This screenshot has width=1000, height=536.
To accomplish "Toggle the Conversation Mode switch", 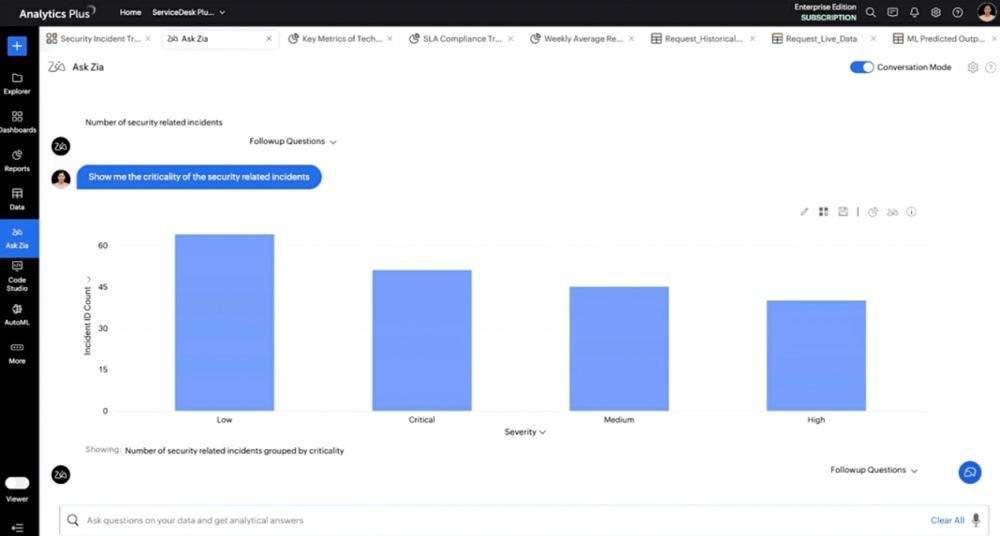I will coord(861,67).
